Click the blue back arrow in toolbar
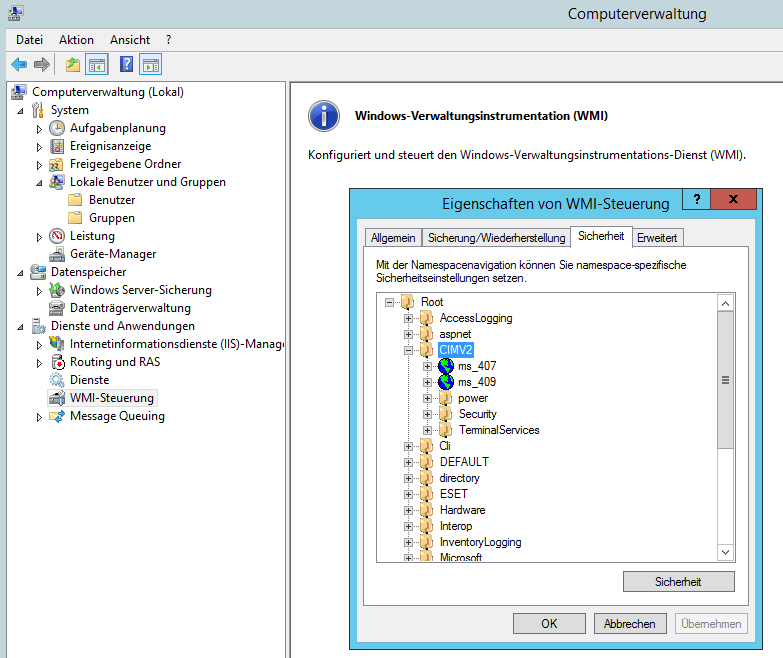 (x=19, y=65)
